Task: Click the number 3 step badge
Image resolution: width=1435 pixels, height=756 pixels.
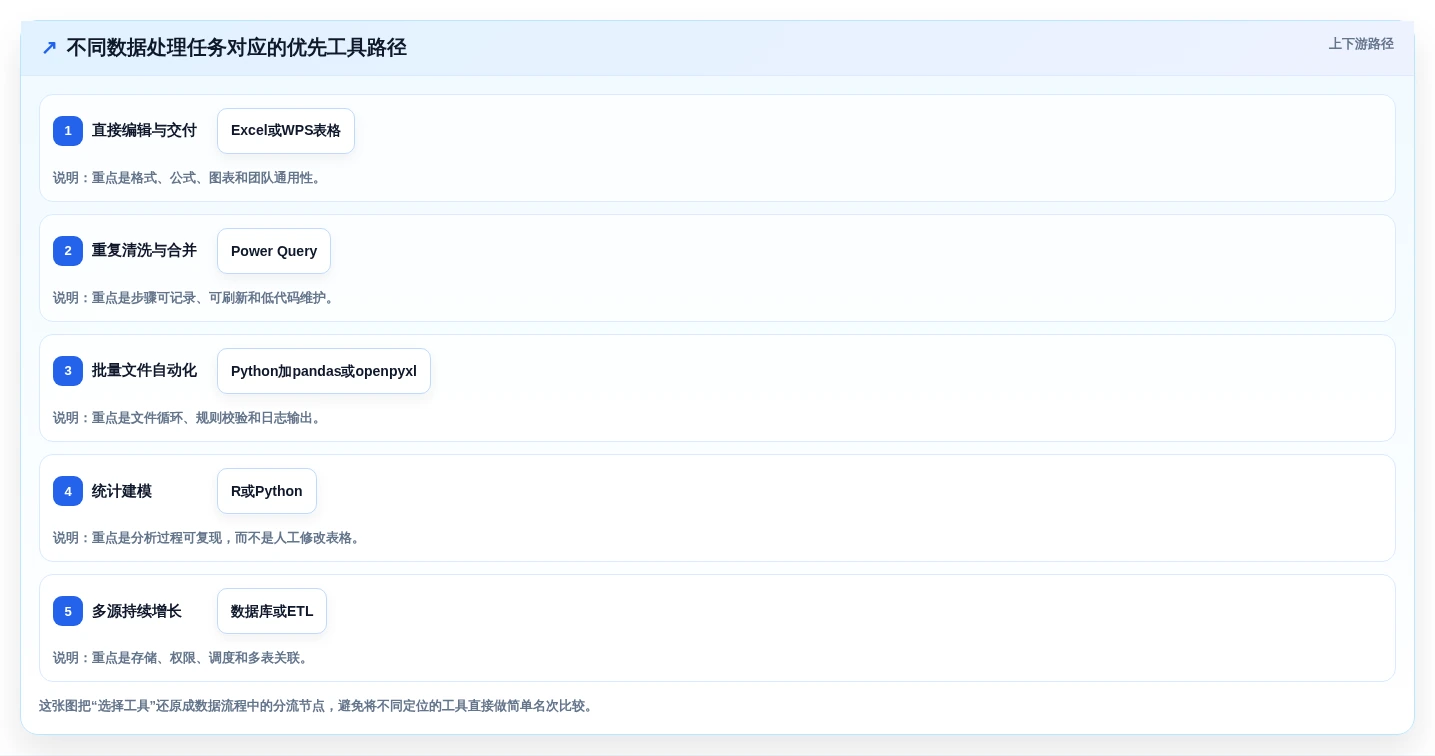Action: [68, 371]
